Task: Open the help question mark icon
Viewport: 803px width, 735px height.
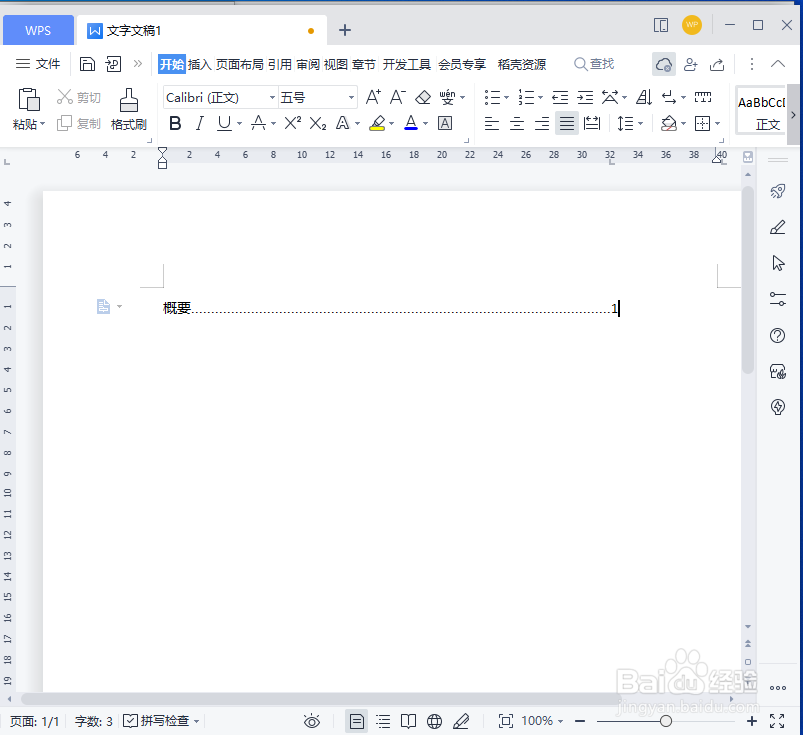Action: click(777, 335)
